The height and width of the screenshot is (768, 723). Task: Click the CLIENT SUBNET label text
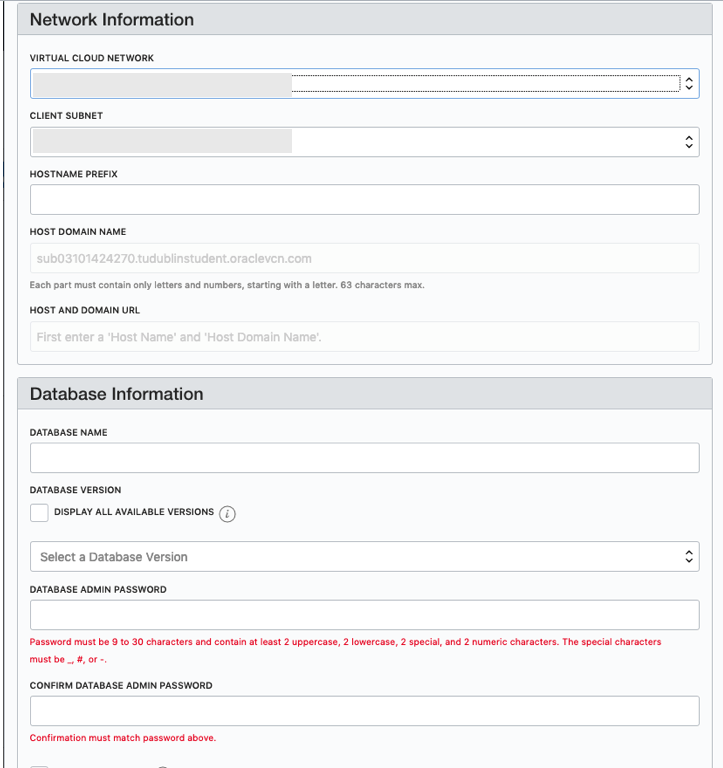tap(66, 116)
